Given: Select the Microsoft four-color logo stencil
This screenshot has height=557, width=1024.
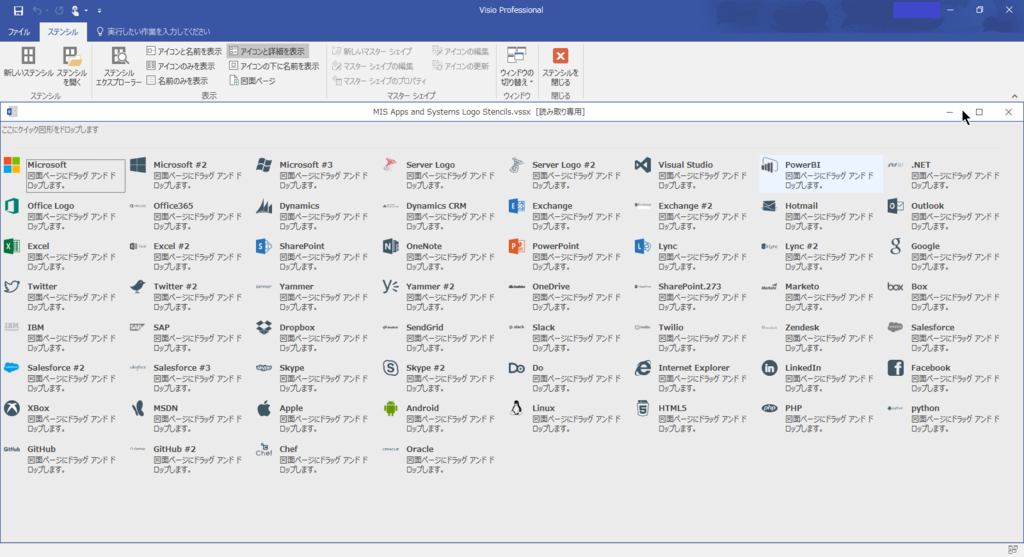Looking at the screenshot, I should [x=12, y=165].
